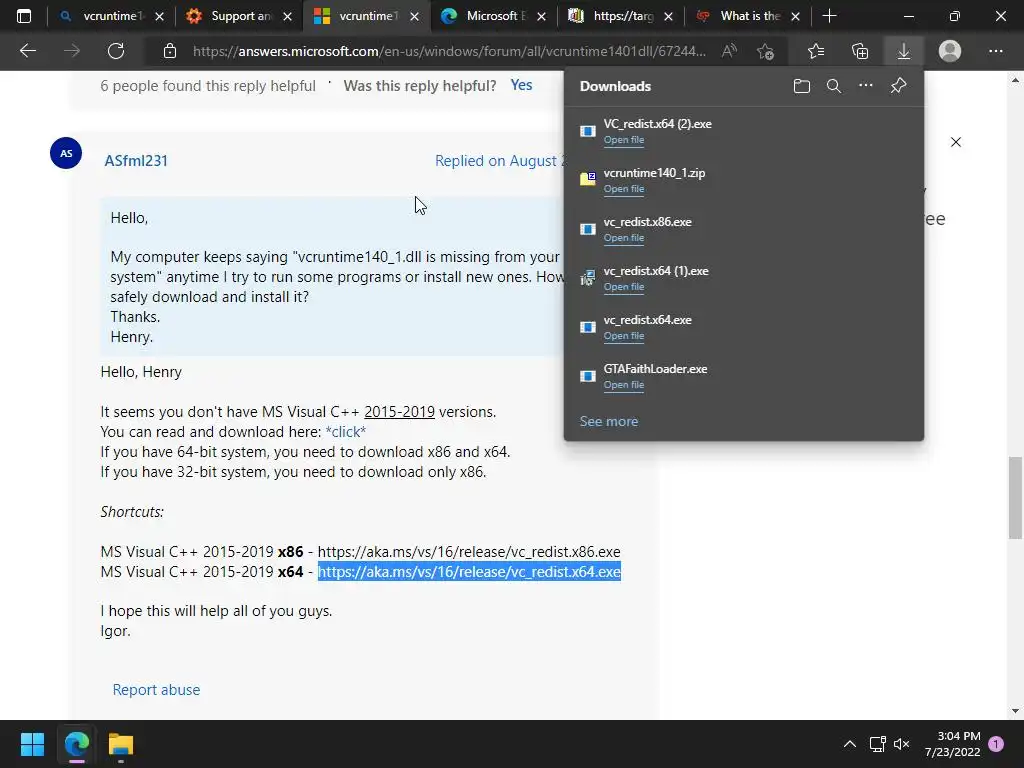Click the vc_redist.x86.exe URL text
1024x768 pixels.
pos(469,552)
